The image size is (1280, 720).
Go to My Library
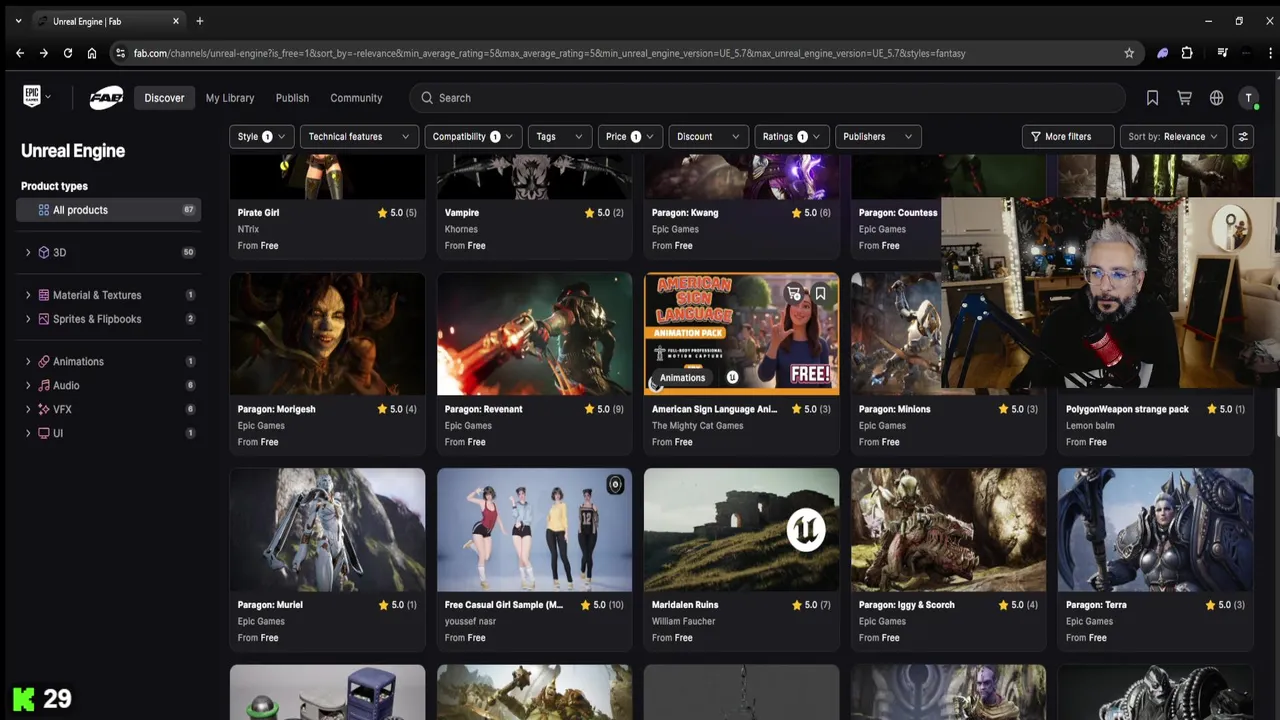pos(230,98)
